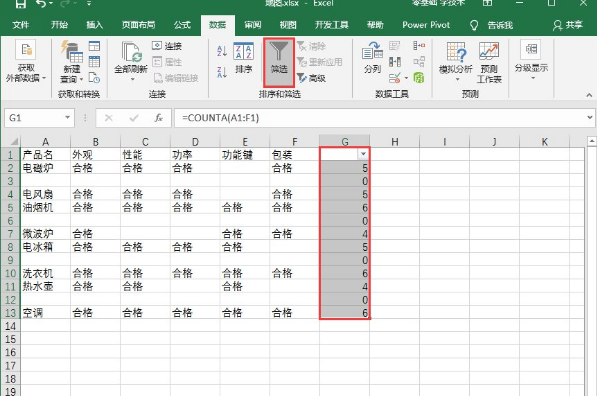The width and height of the screenshot is (597, 396).
Task: Open the custom Sort (排序) dialog
Action: (x=244, y=58)
